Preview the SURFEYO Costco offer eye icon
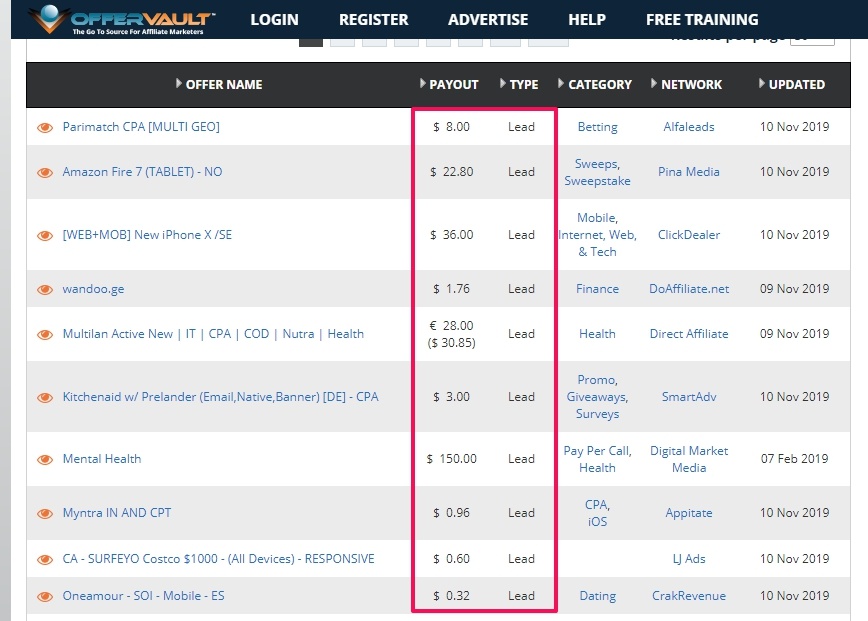Viewport: 868px width, 621px height. pyautogui.click(x=45, y=560)
